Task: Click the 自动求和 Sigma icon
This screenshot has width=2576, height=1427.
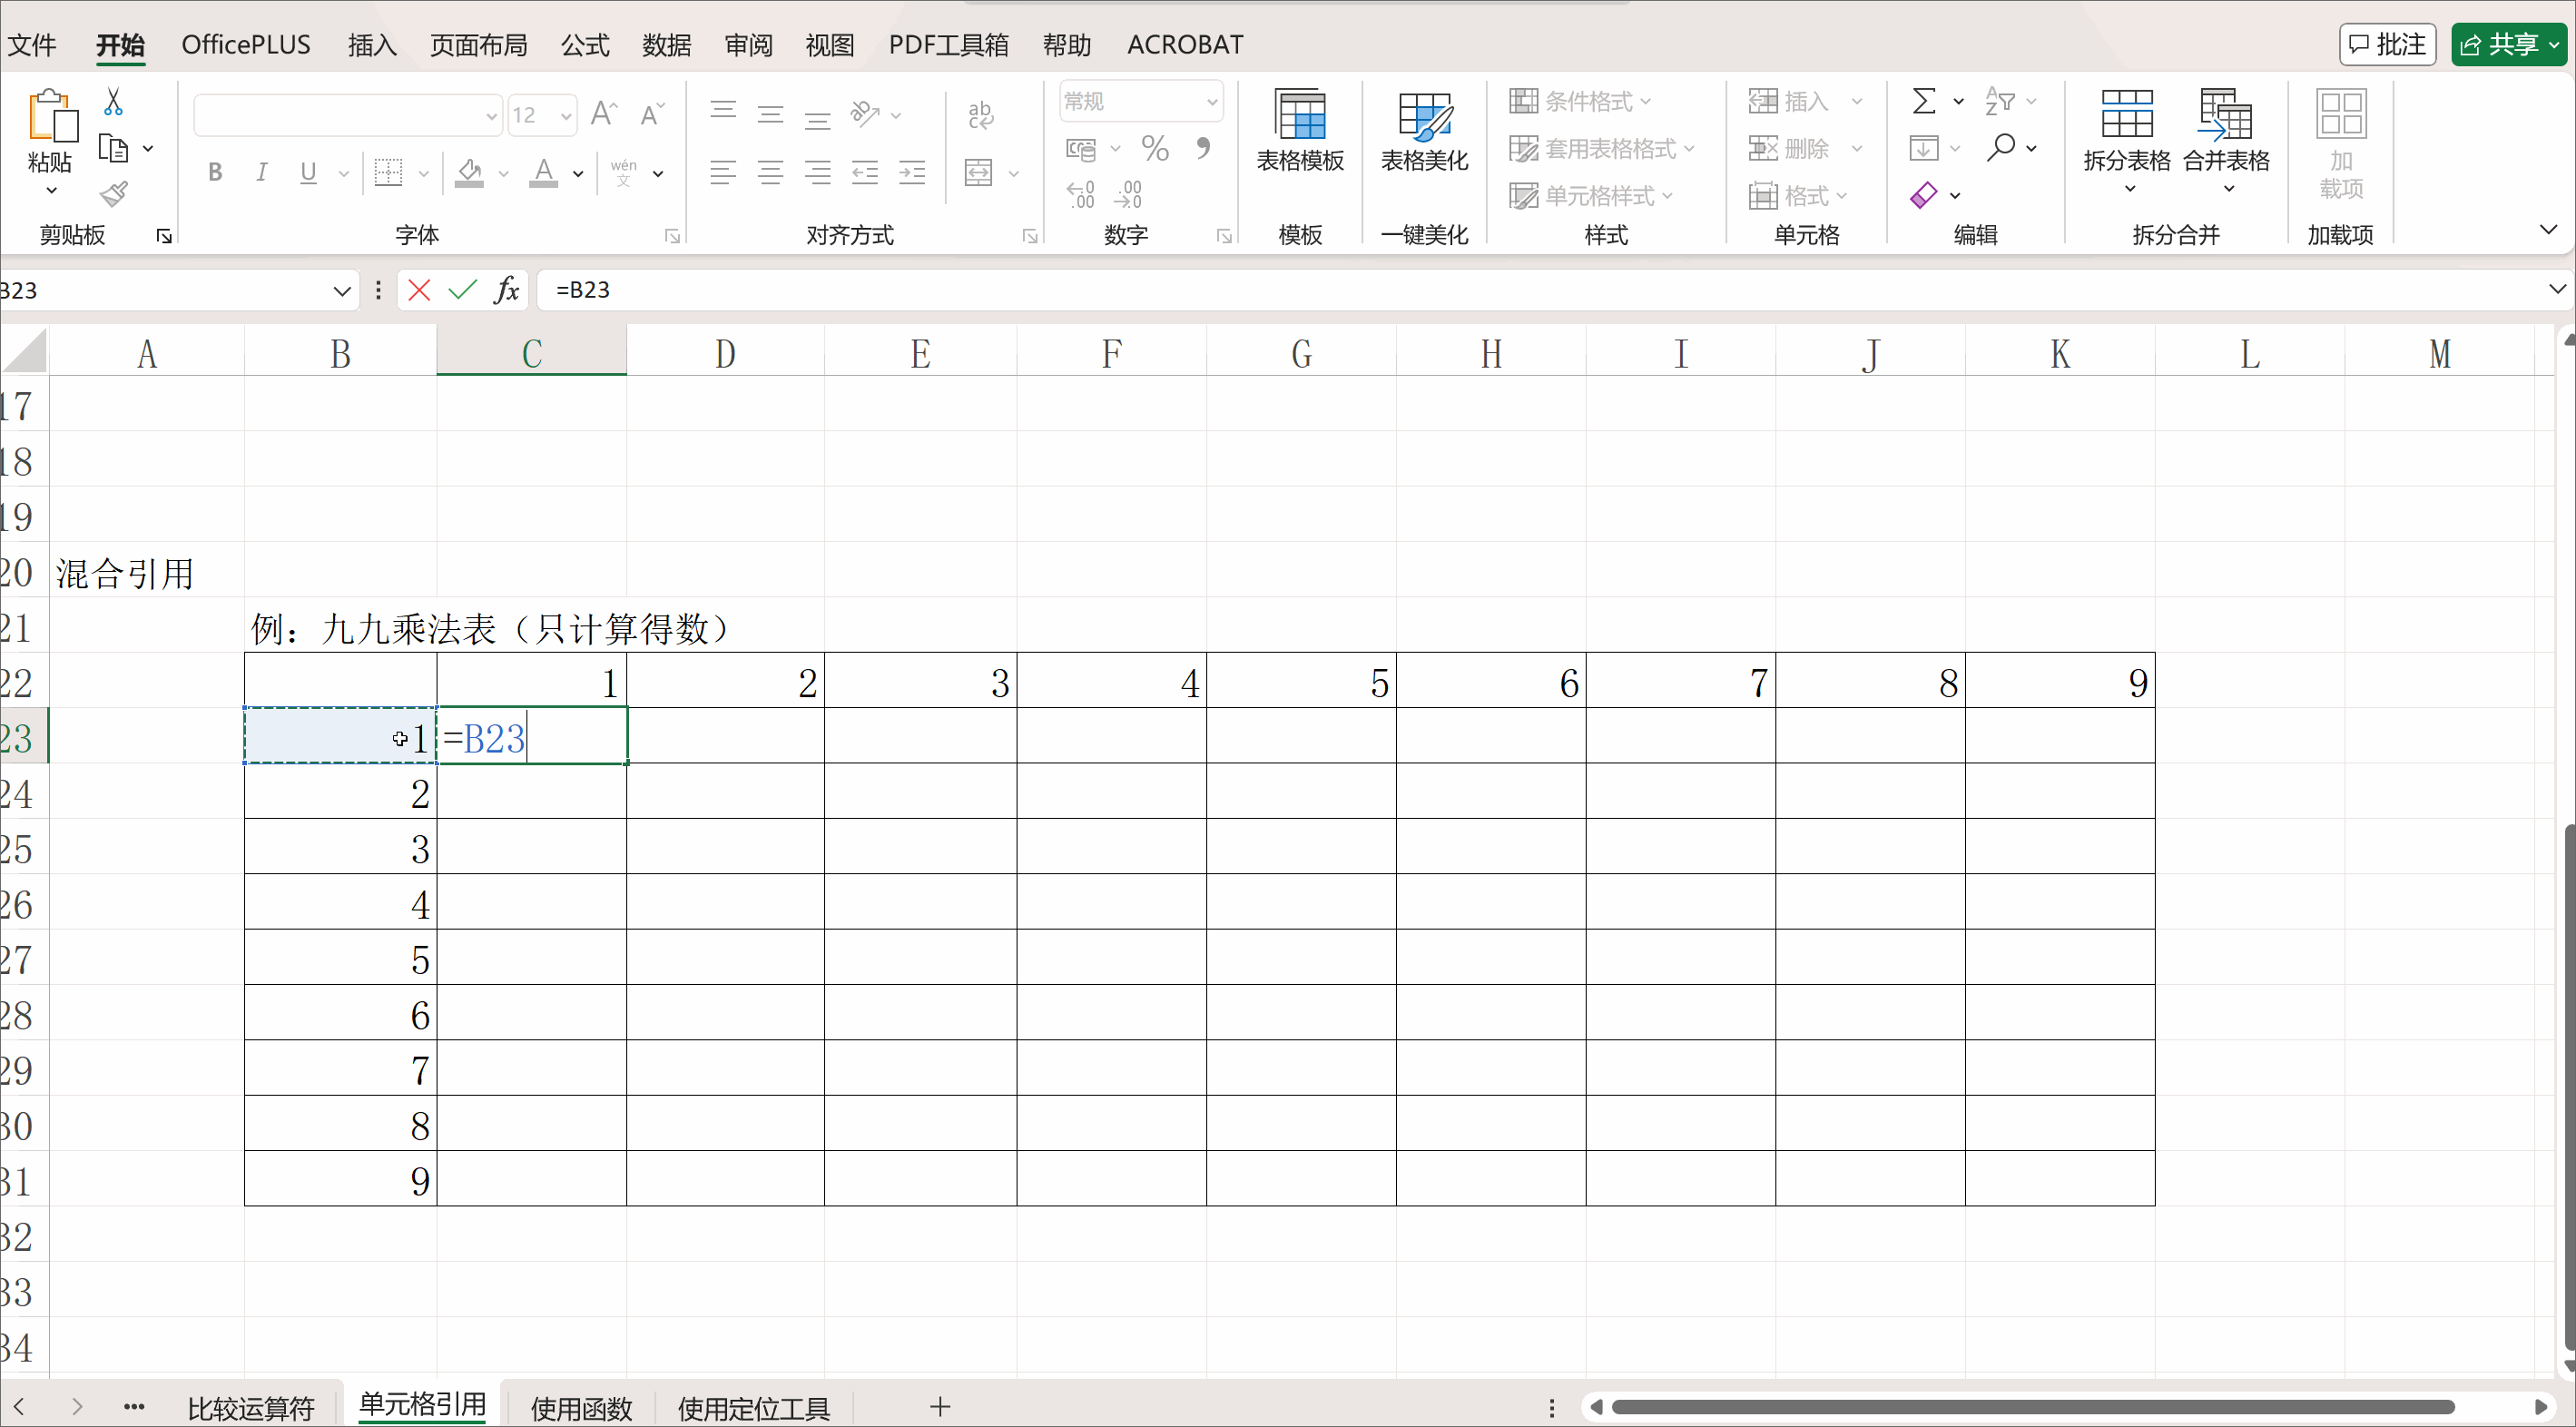Action: pos(1923,101)
